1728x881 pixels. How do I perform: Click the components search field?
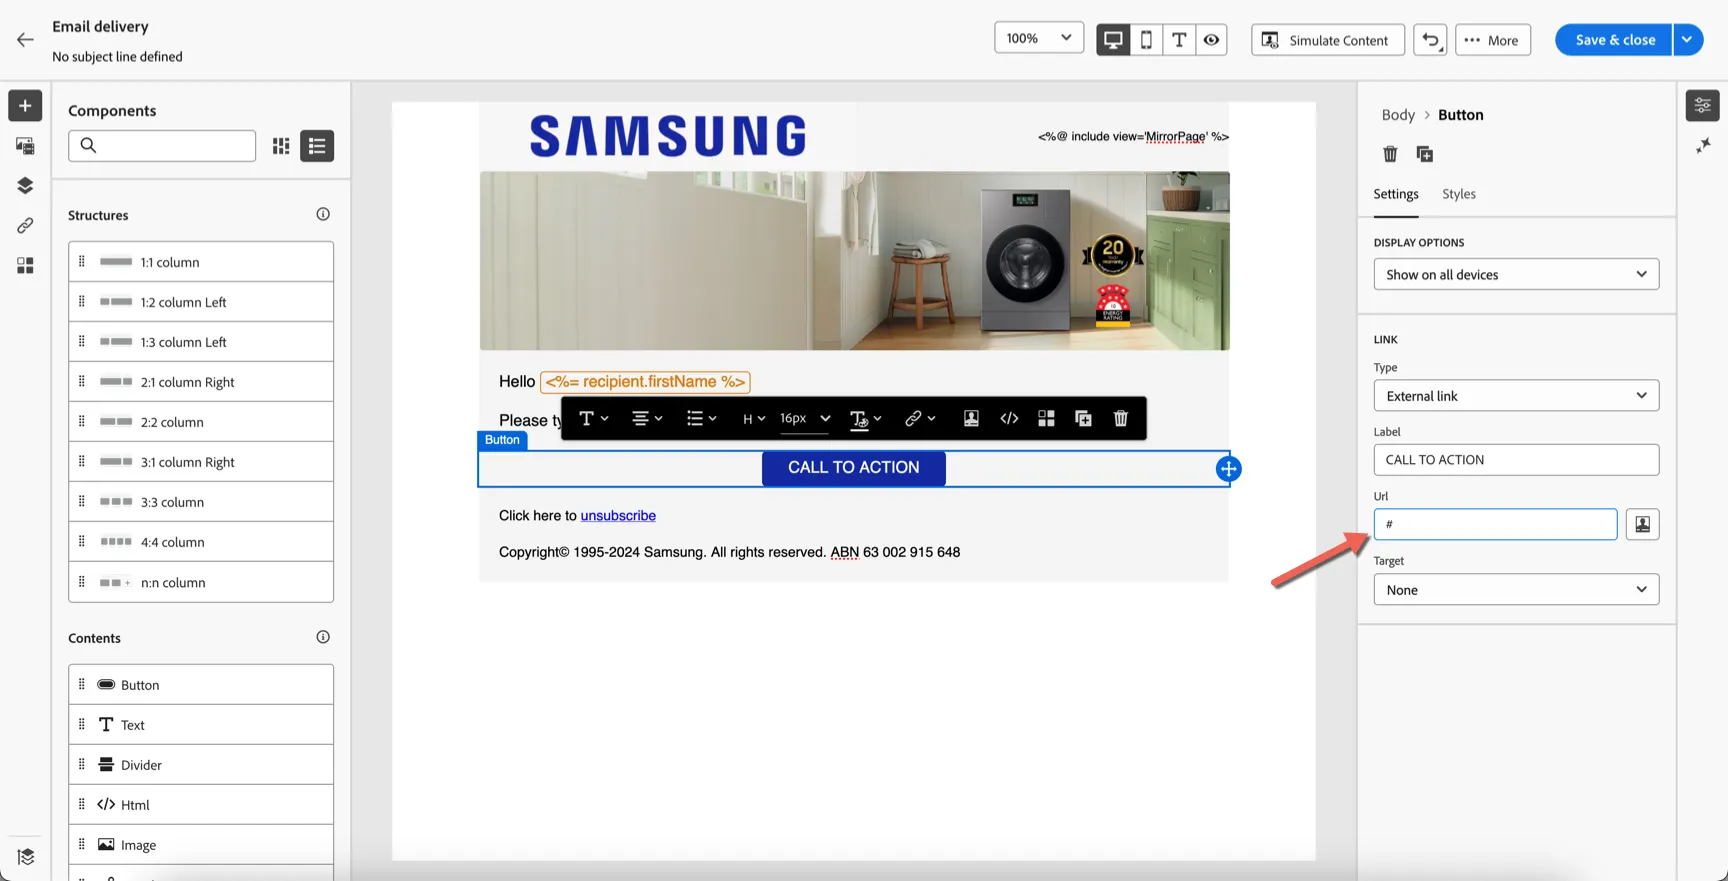162,146
